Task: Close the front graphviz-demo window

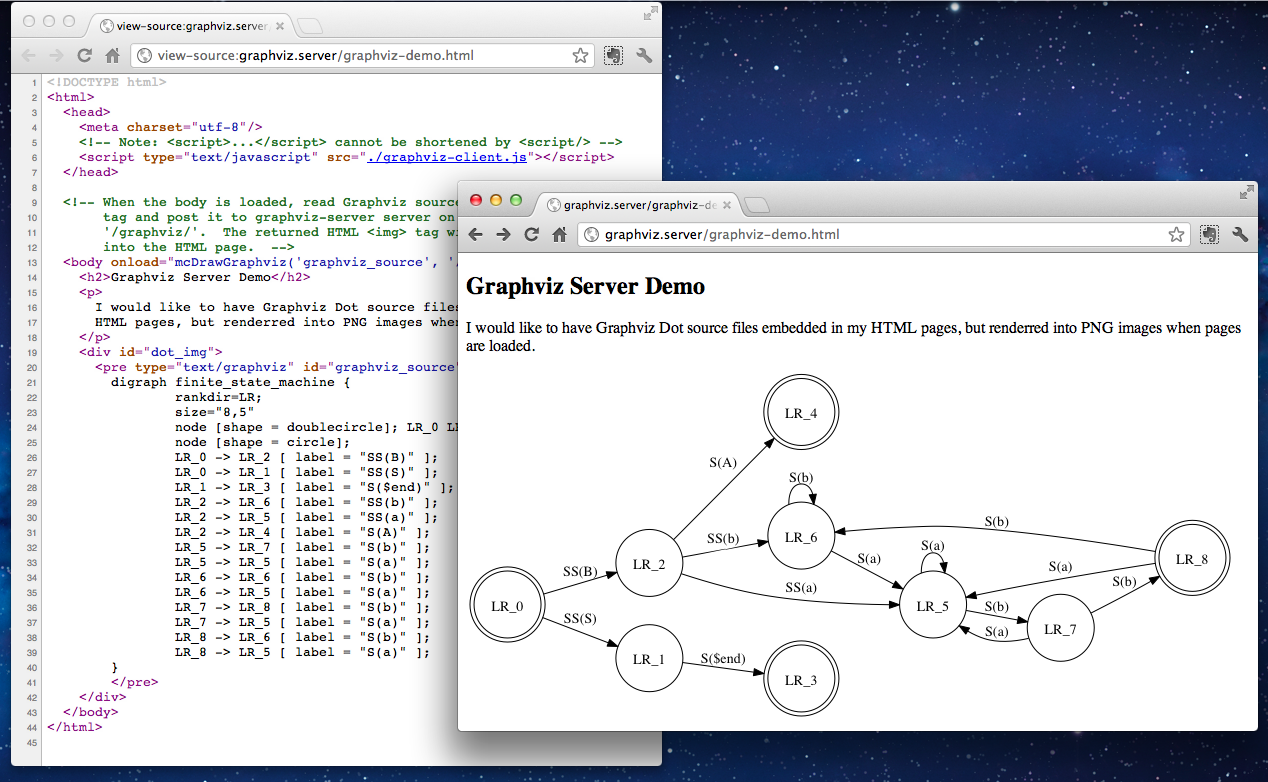Action: [x=476, y=200]
